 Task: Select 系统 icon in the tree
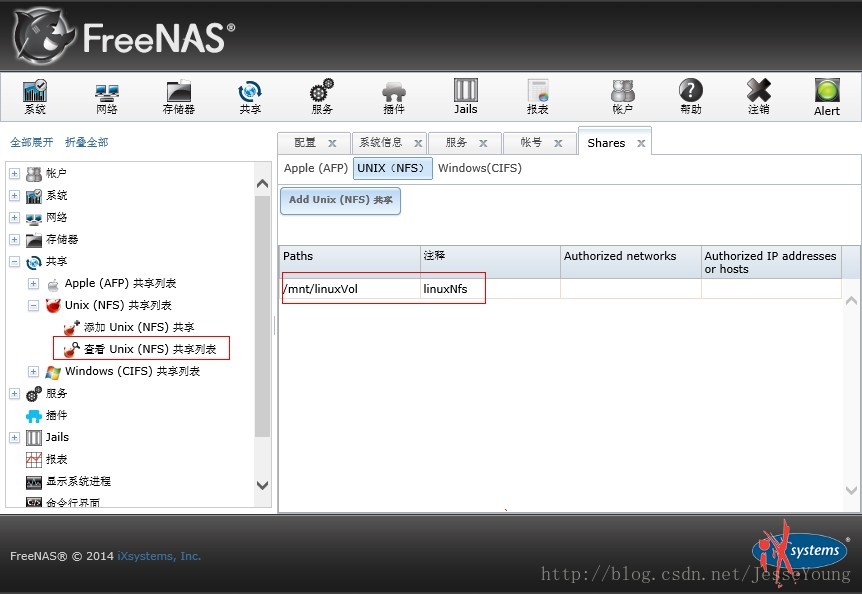click(x=34, y=196)
